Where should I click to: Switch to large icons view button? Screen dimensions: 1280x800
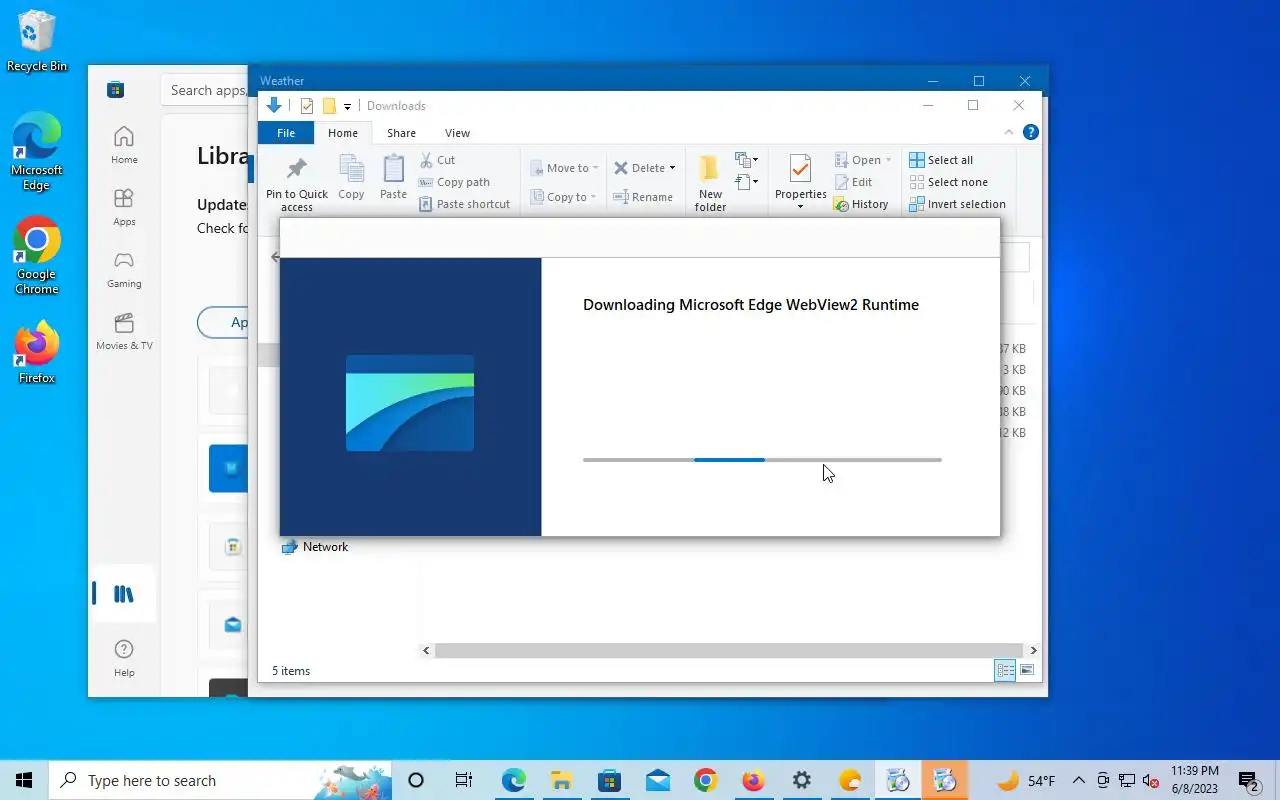1026,670
